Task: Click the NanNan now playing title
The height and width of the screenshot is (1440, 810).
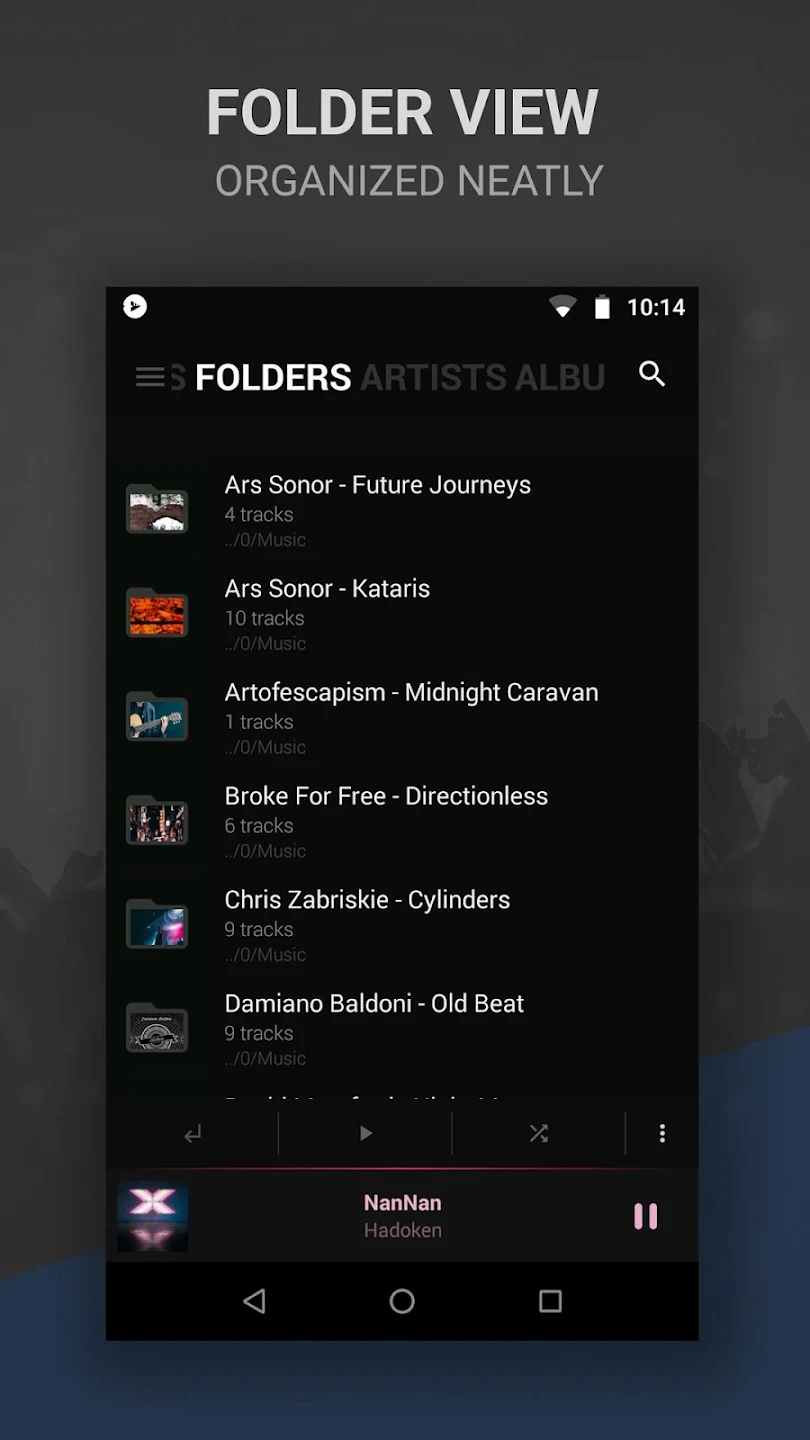Action: [403, 1203]
